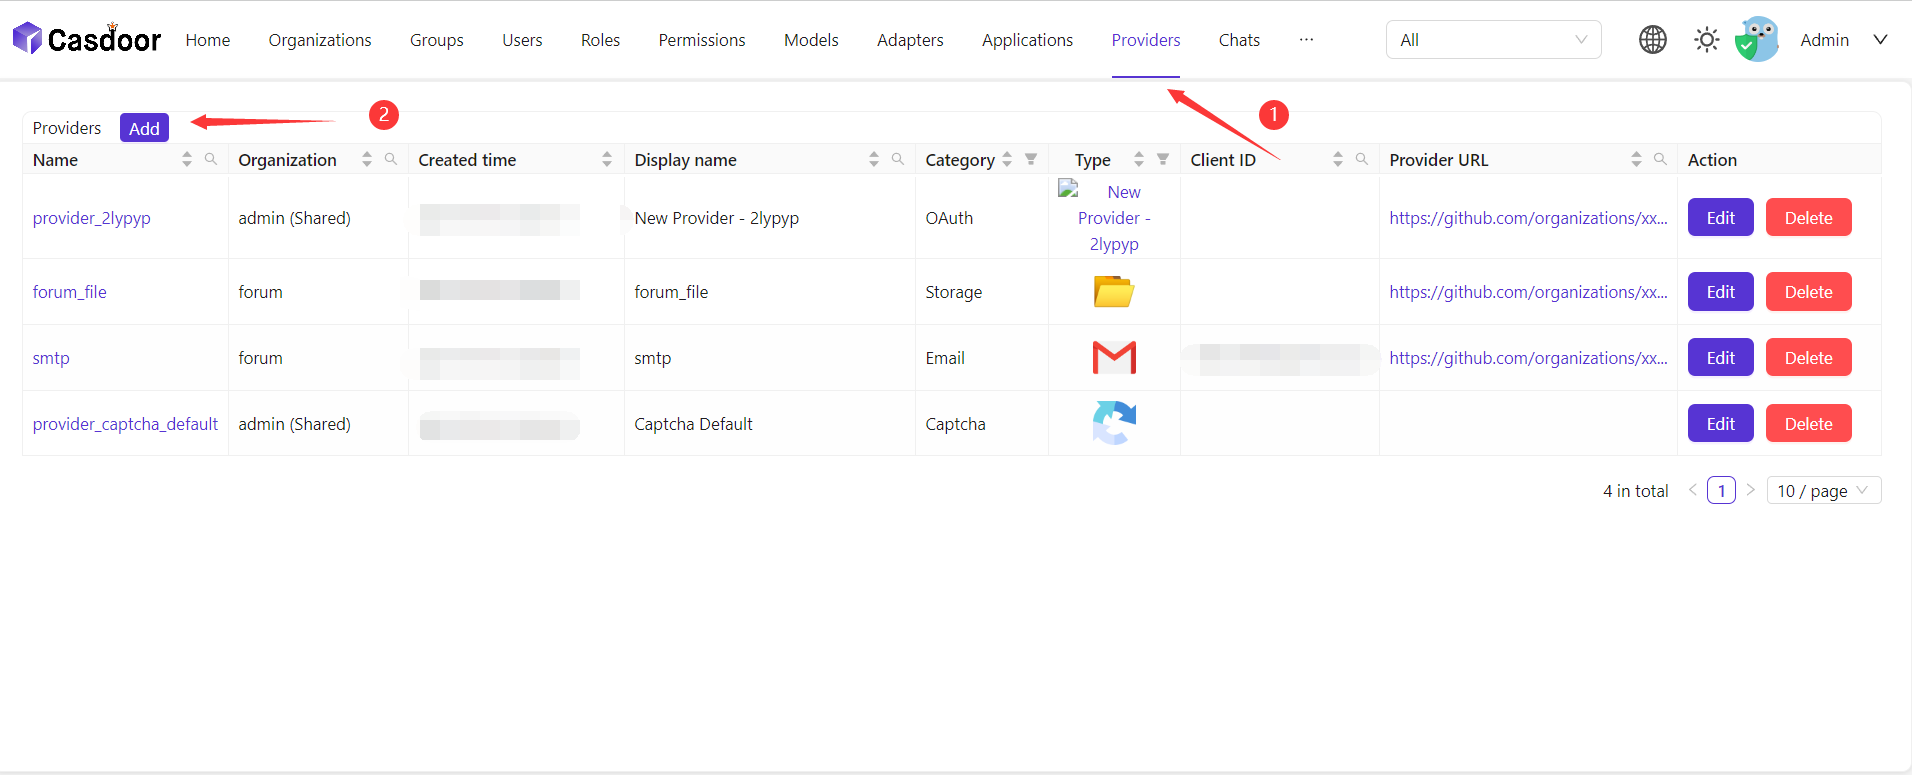Image resolution: width=1912 pixels, height=775 pixels.
Task: Show more navigation items via ellipsis
Action: (1306, 40)
